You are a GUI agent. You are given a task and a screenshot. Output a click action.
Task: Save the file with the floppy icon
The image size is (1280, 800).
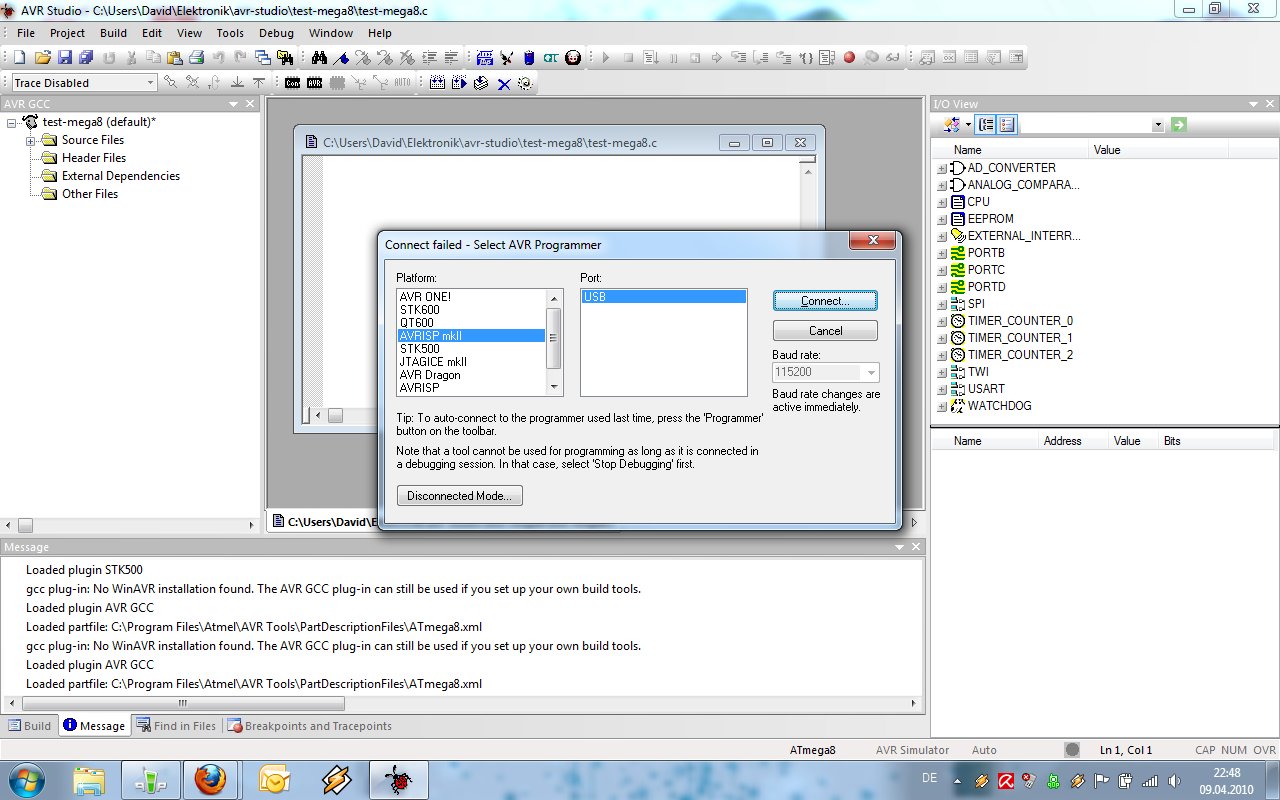pyautogui.click(x=65, y=57)
